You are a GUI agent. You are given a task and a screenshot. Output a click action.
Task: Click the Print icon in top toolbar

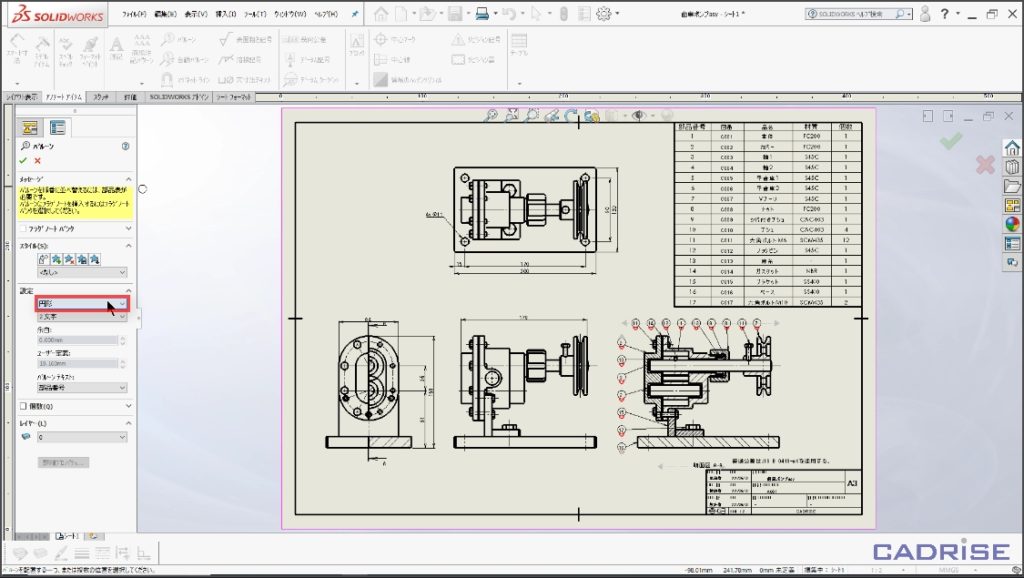(482, 14)
